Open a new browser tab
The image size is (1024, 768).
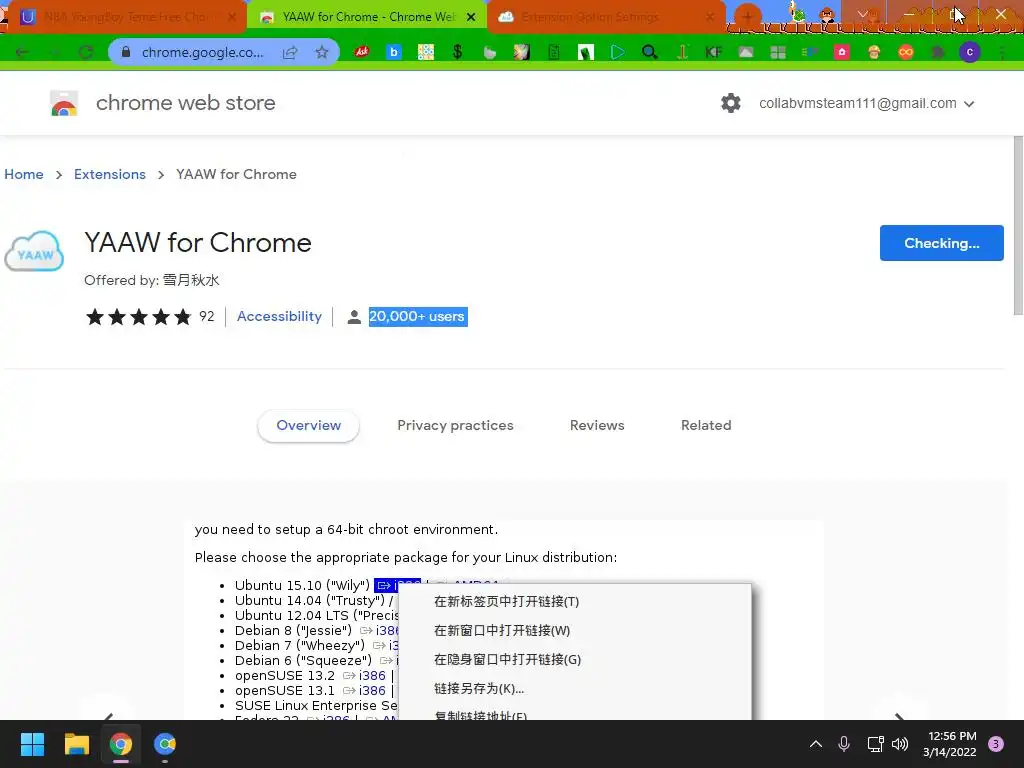point(747,16)
